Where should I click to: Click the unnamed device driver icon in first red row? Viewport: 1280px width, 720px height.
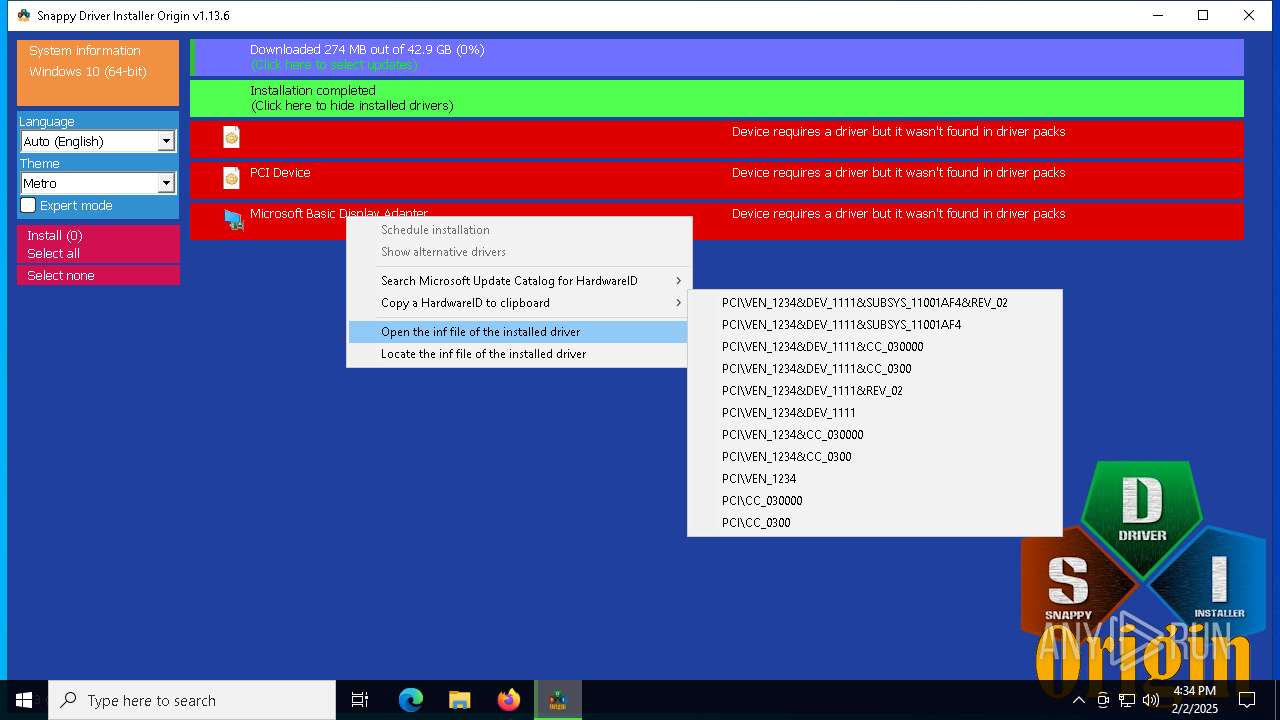231,137
